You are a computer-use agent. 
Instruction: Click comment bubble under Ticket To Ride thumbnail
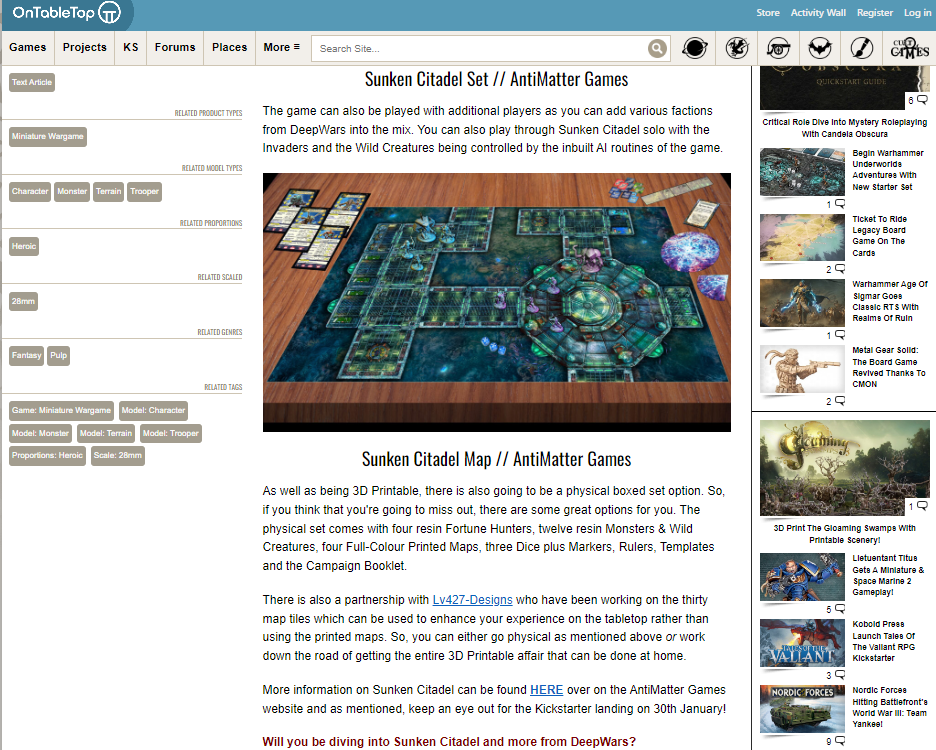[840, 269]
